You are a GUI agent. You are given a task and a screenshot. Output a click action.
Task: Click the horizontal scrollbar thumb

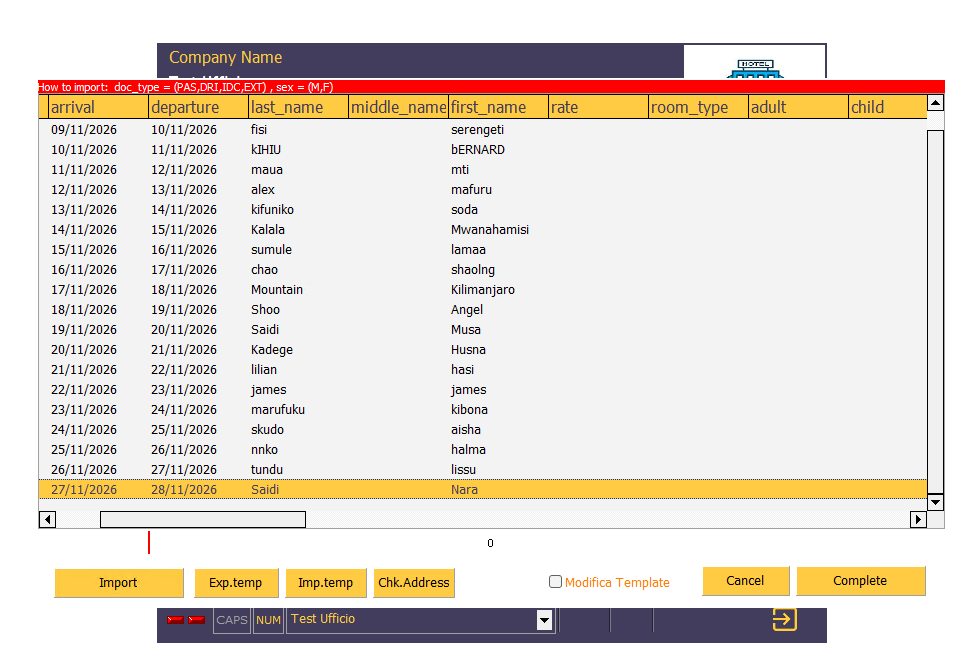202,519
